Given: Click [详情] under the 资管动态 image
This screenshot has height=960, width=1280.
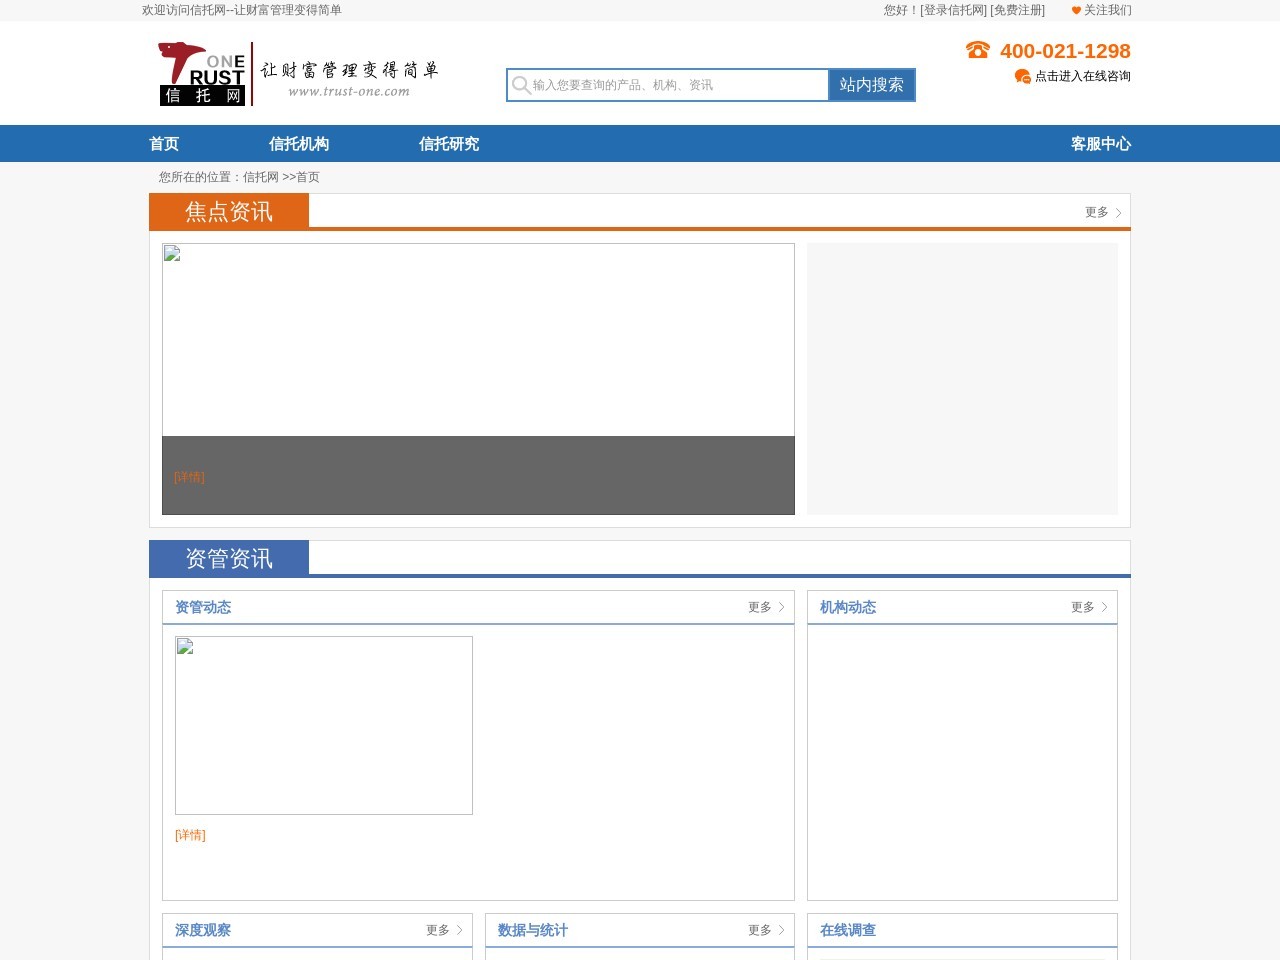Looking at the screenshot, I should coord(190,835).
